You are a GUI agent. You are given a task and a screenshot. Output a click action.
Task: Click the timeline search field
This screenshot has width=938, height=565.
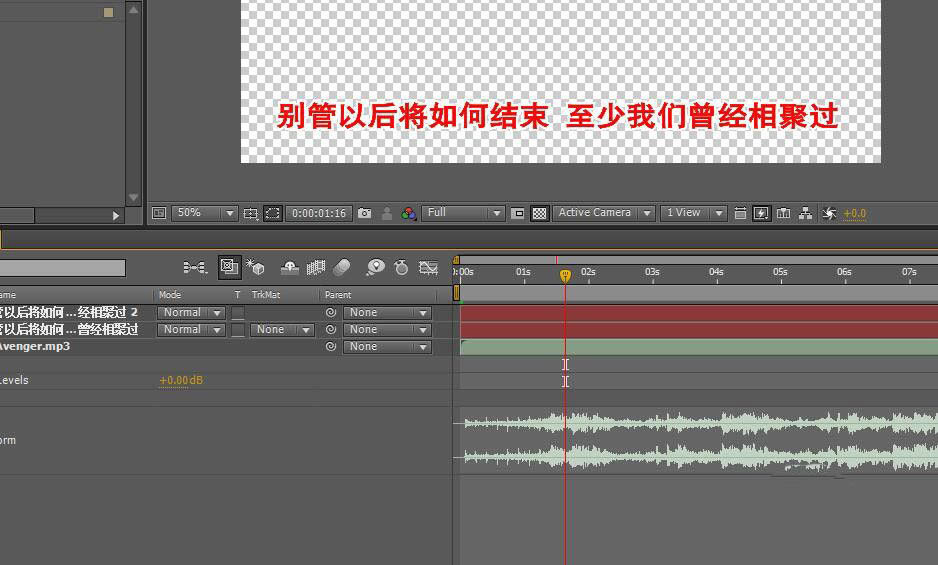(63, 268)
